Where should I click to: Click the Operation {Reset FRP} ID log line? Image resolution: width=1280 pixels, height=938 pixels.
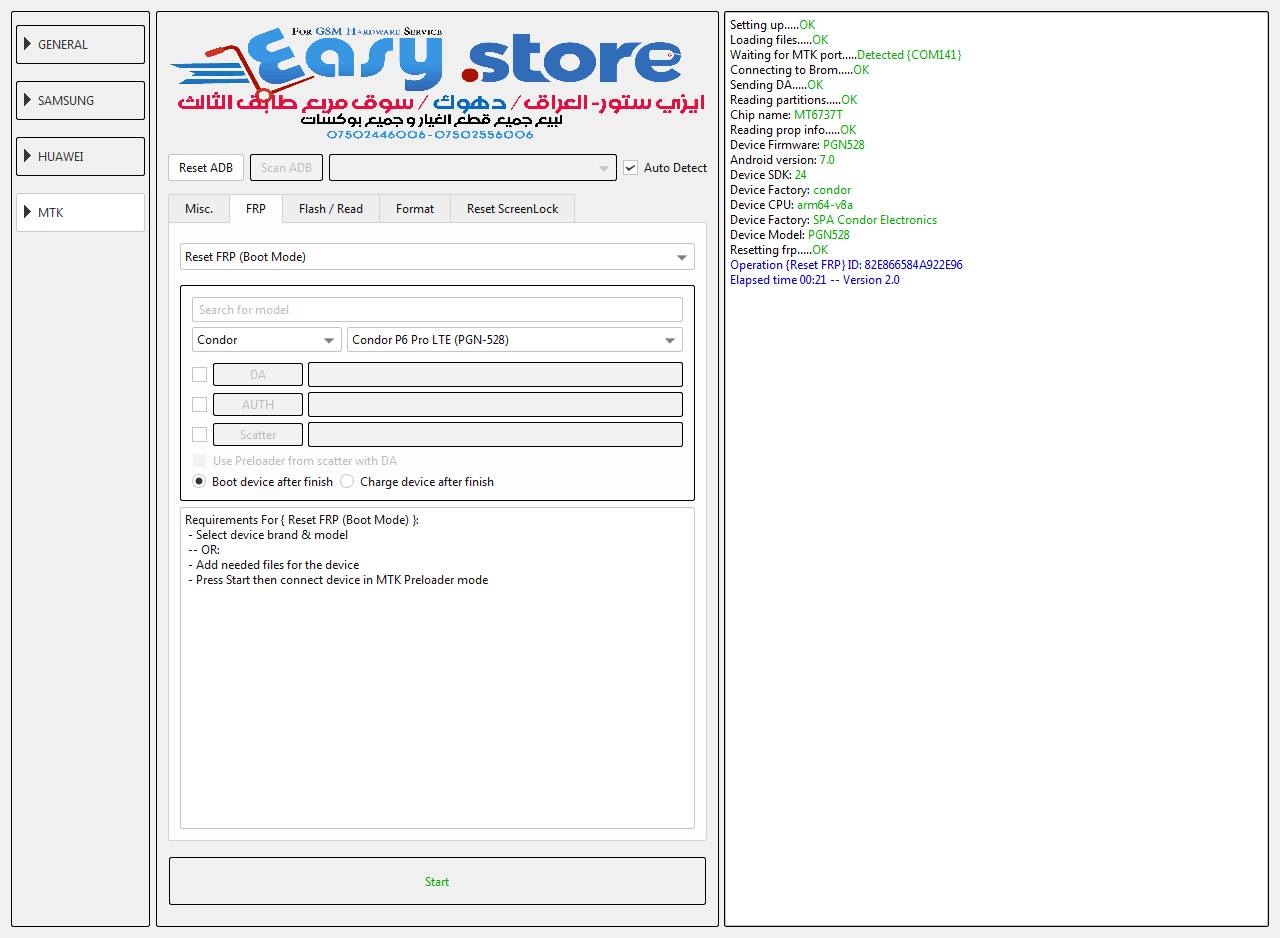click(x=846, y=265)
